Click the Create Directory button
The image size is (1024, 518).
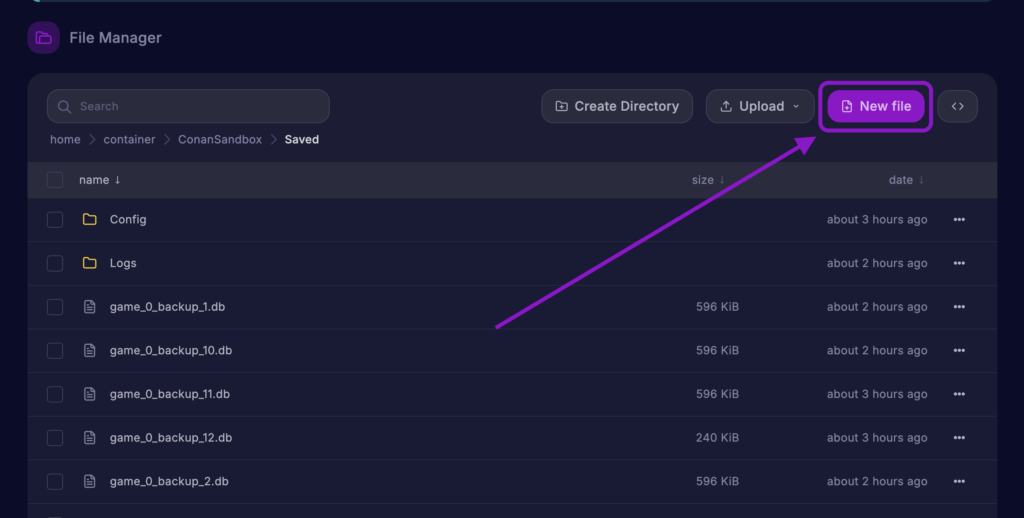616,106
